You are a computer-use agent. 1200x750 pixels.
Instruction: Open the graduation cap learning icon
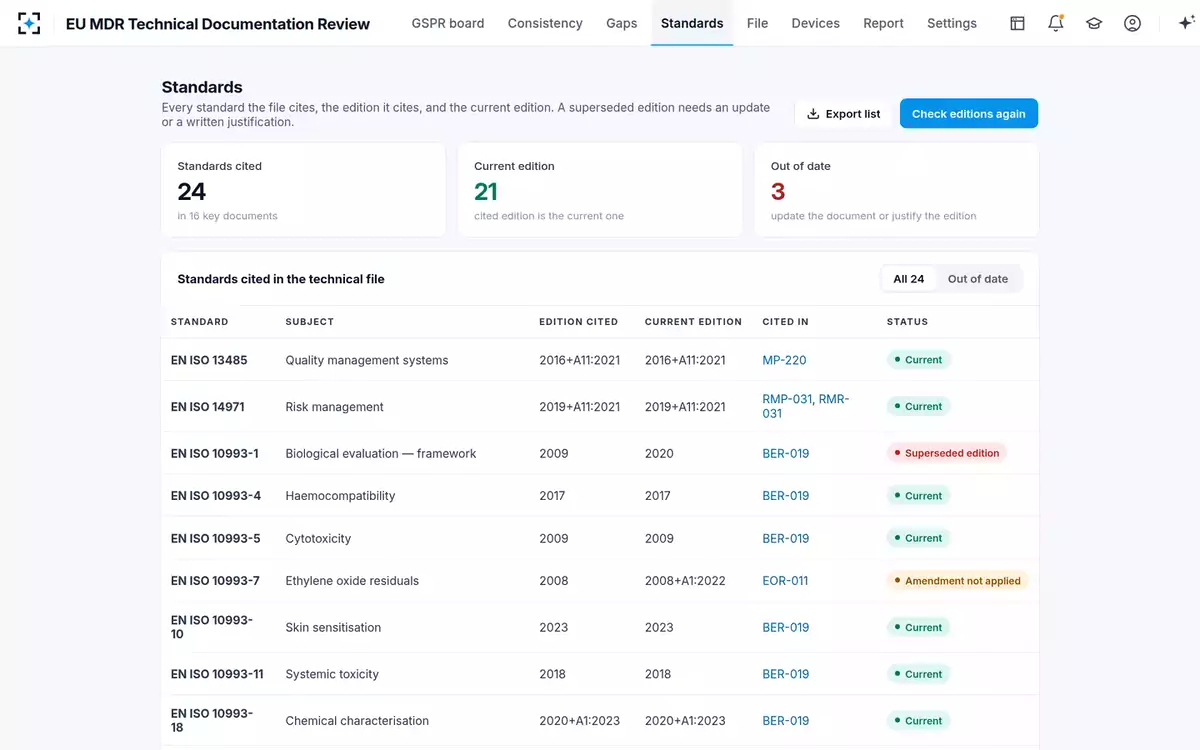tap(1094, 23)
